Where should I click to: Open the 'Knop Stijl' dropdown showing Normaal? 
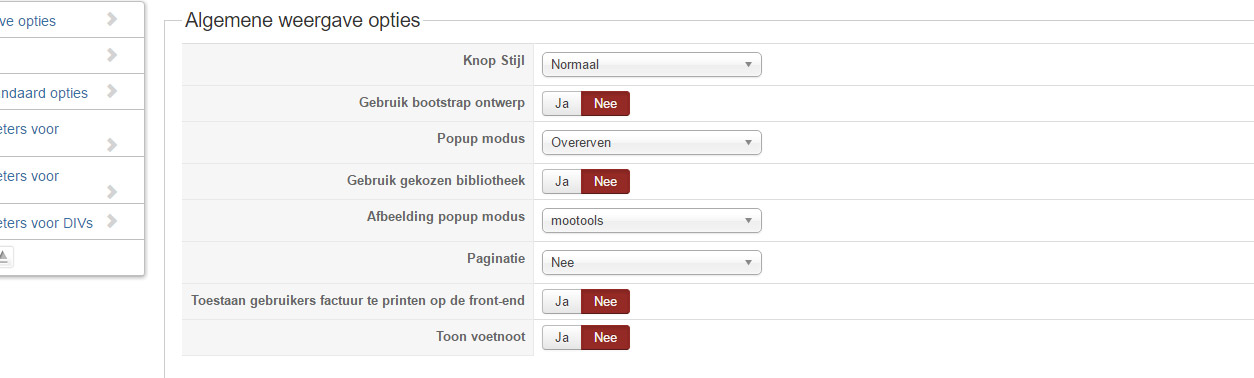pos(652,65)
